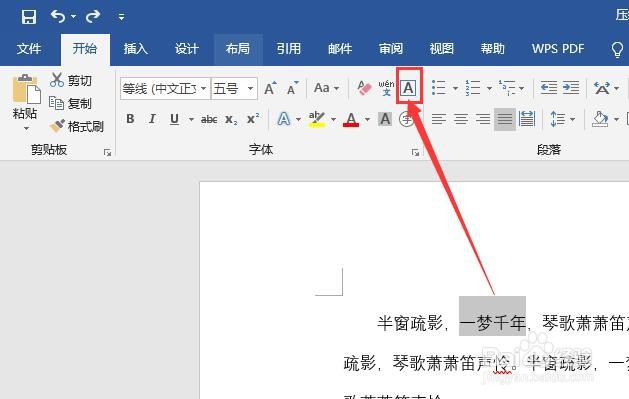Click the 粘贴 paste button

click(x=25, y=97)
